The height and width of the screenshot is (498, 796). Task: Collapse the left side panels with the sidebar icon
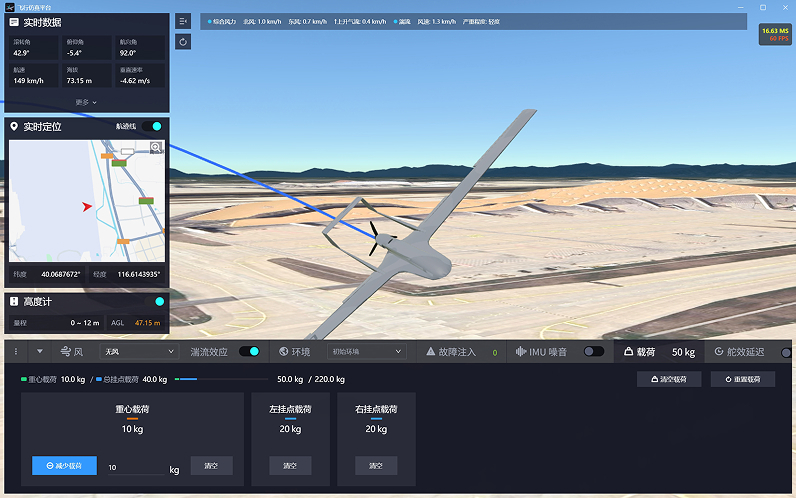183,21
